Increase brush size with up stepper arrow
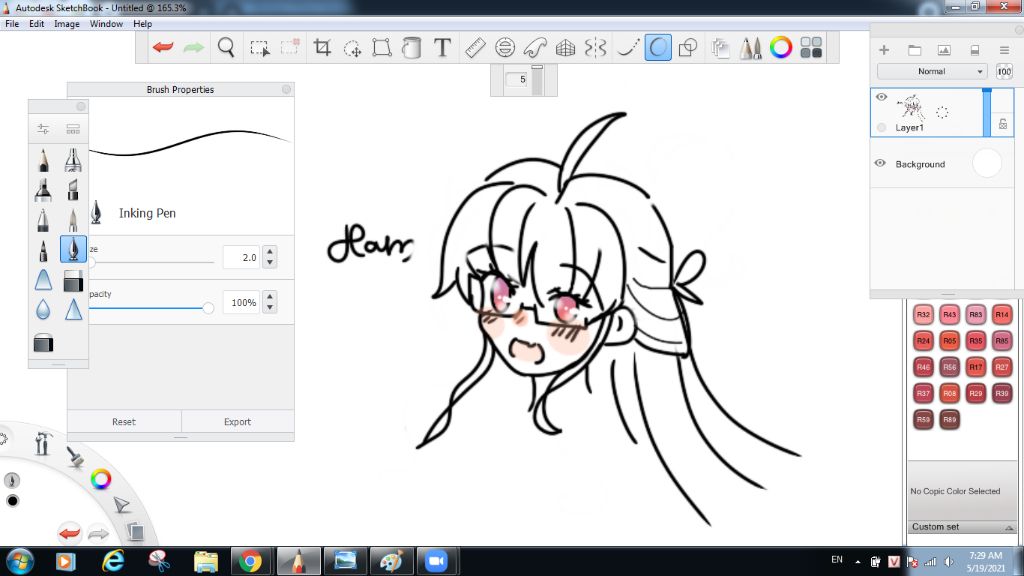Screen dimensions: 1024x576 click(270, 251)
